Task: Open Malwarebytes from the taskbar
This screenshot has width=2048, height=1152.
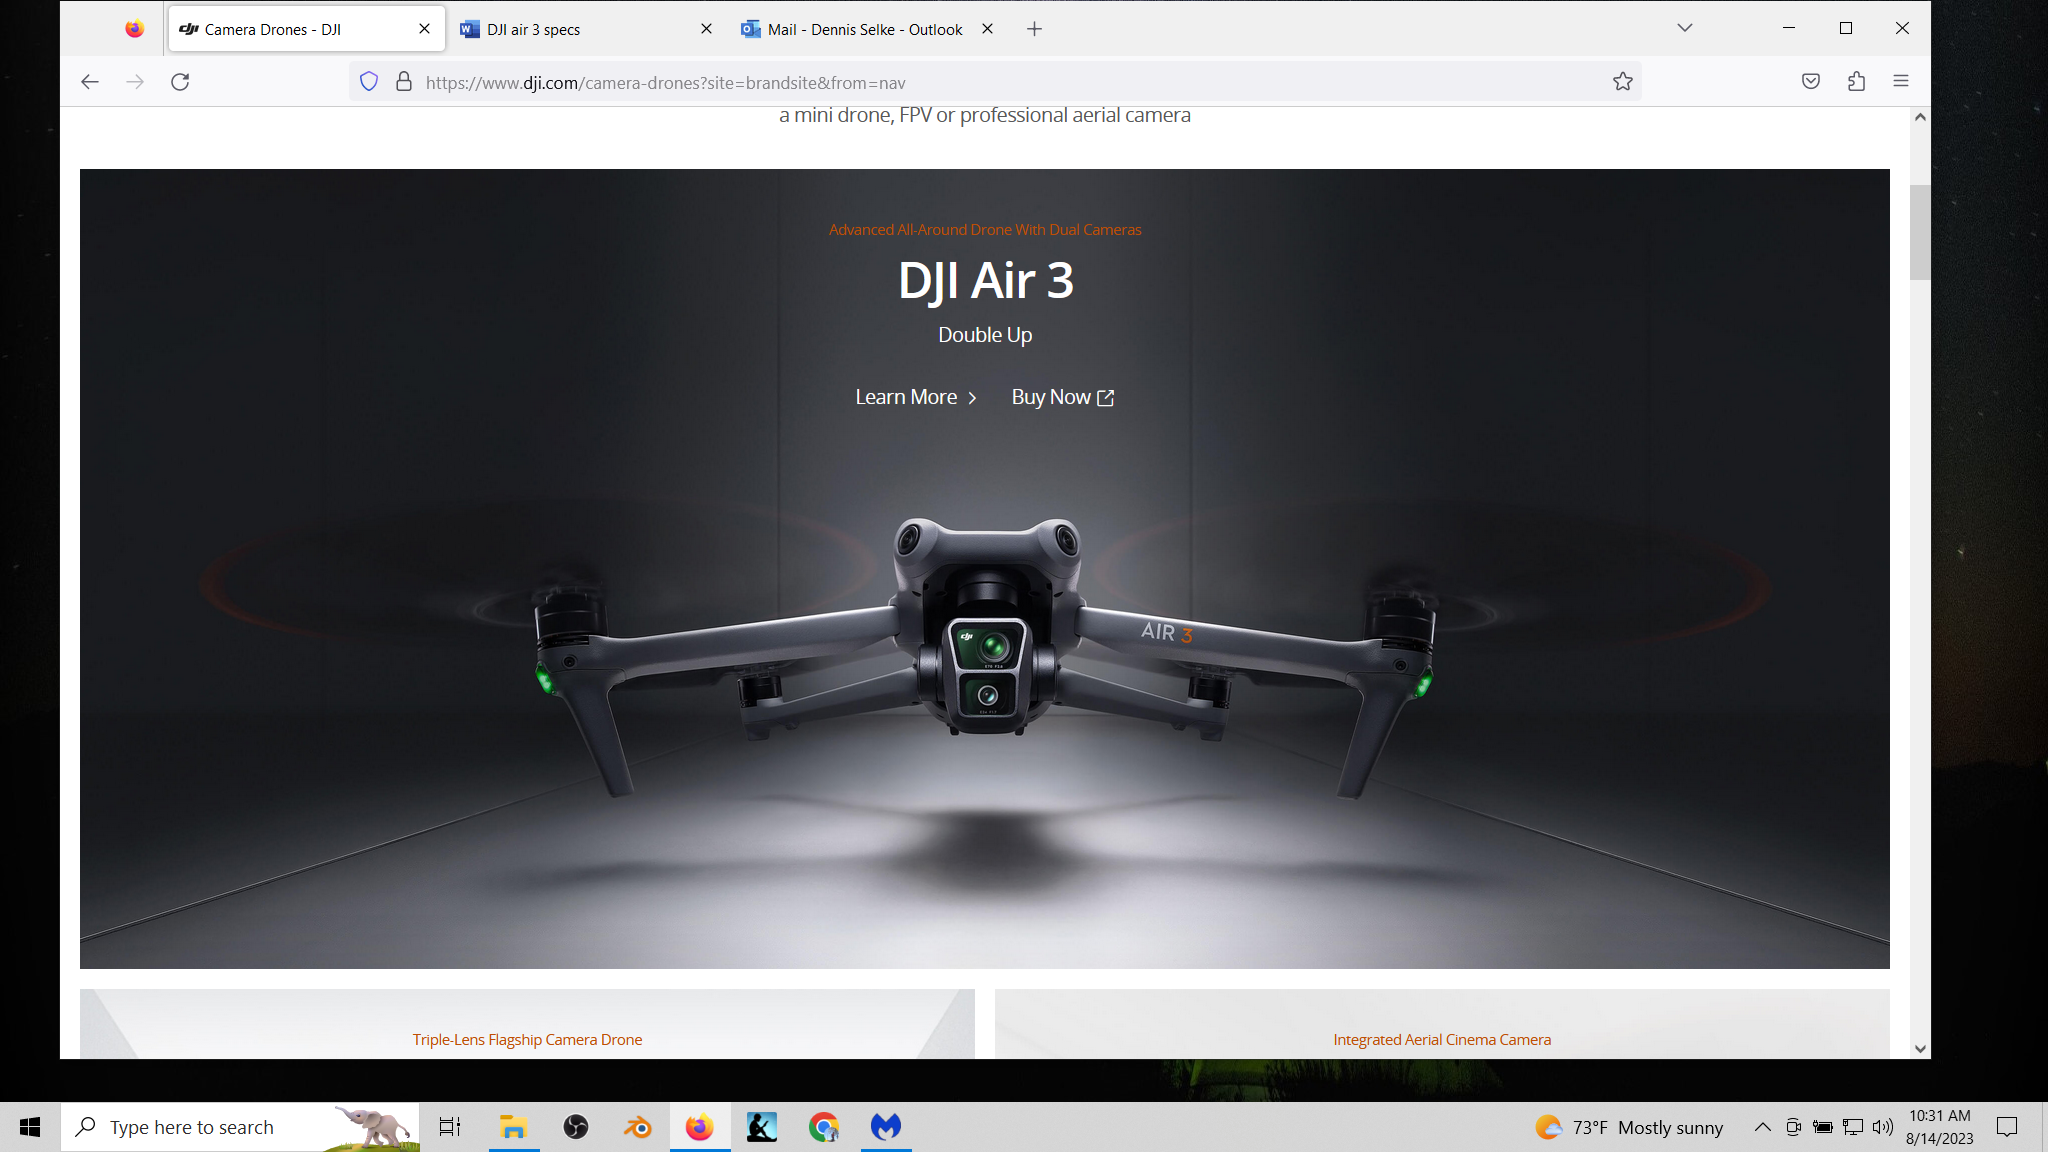Action: [x=885, y=1127]
